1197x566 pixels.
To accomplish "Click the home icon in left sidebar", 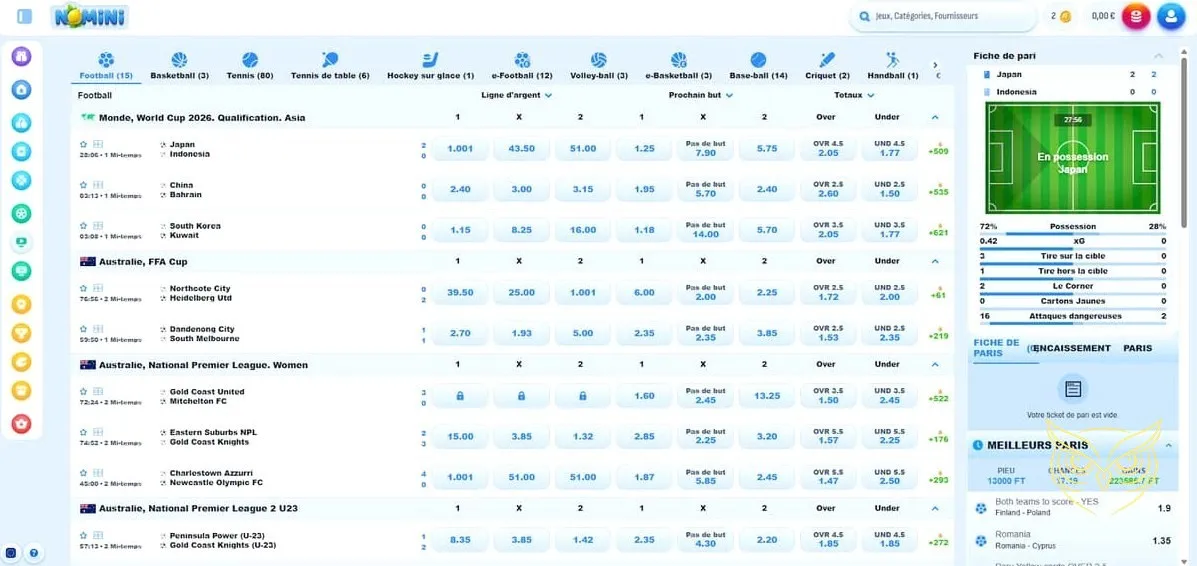I will click(21, 89).
